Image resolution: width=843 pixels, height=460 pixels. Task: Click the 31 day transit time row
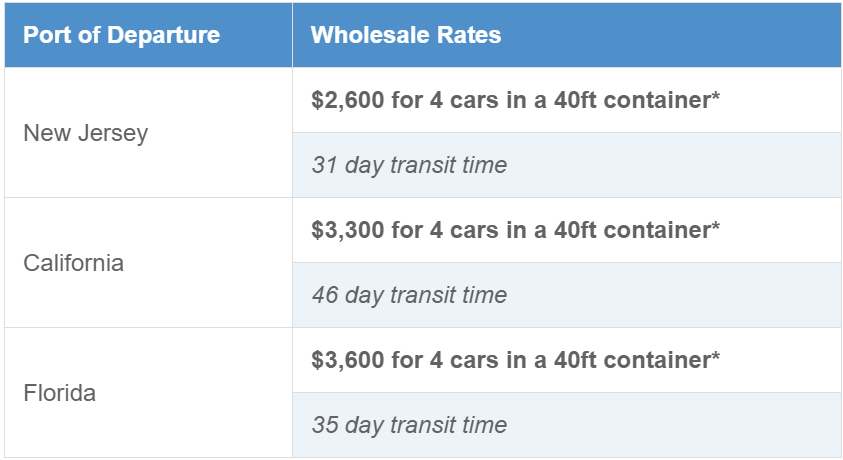[409, 165]
